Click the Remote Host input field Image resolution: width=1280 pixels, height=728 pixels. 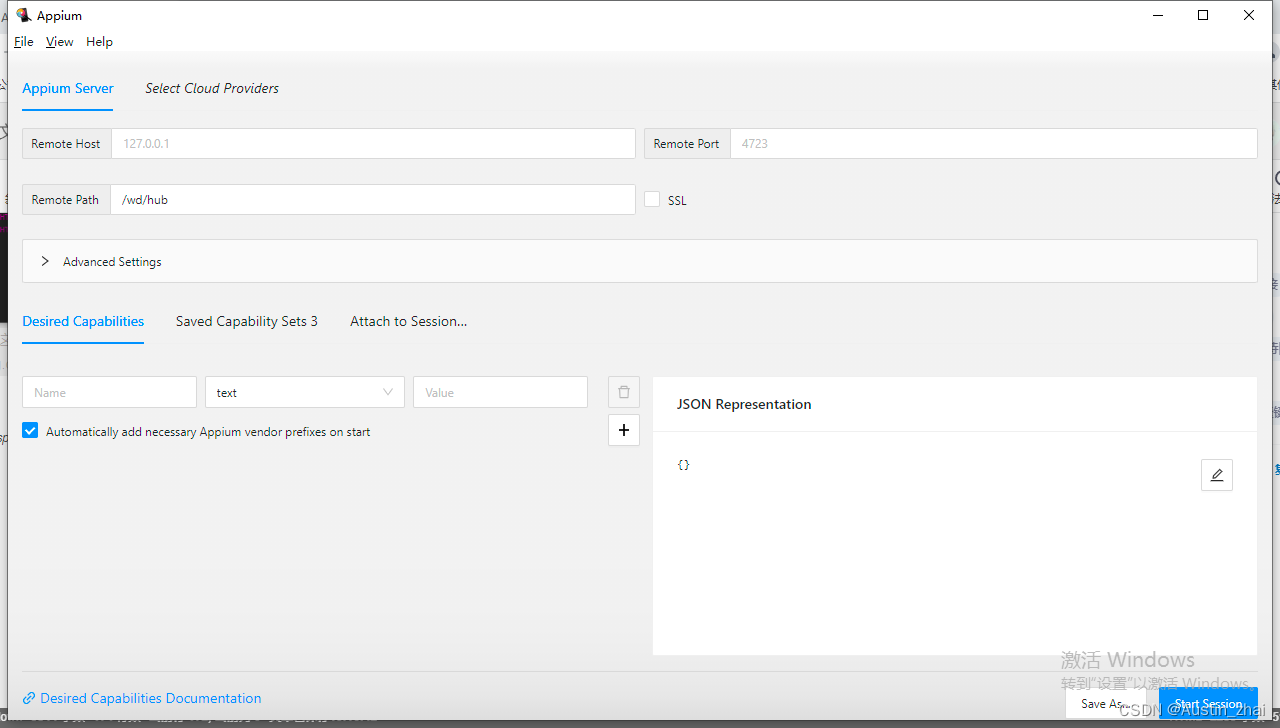(x=373, y=143)
